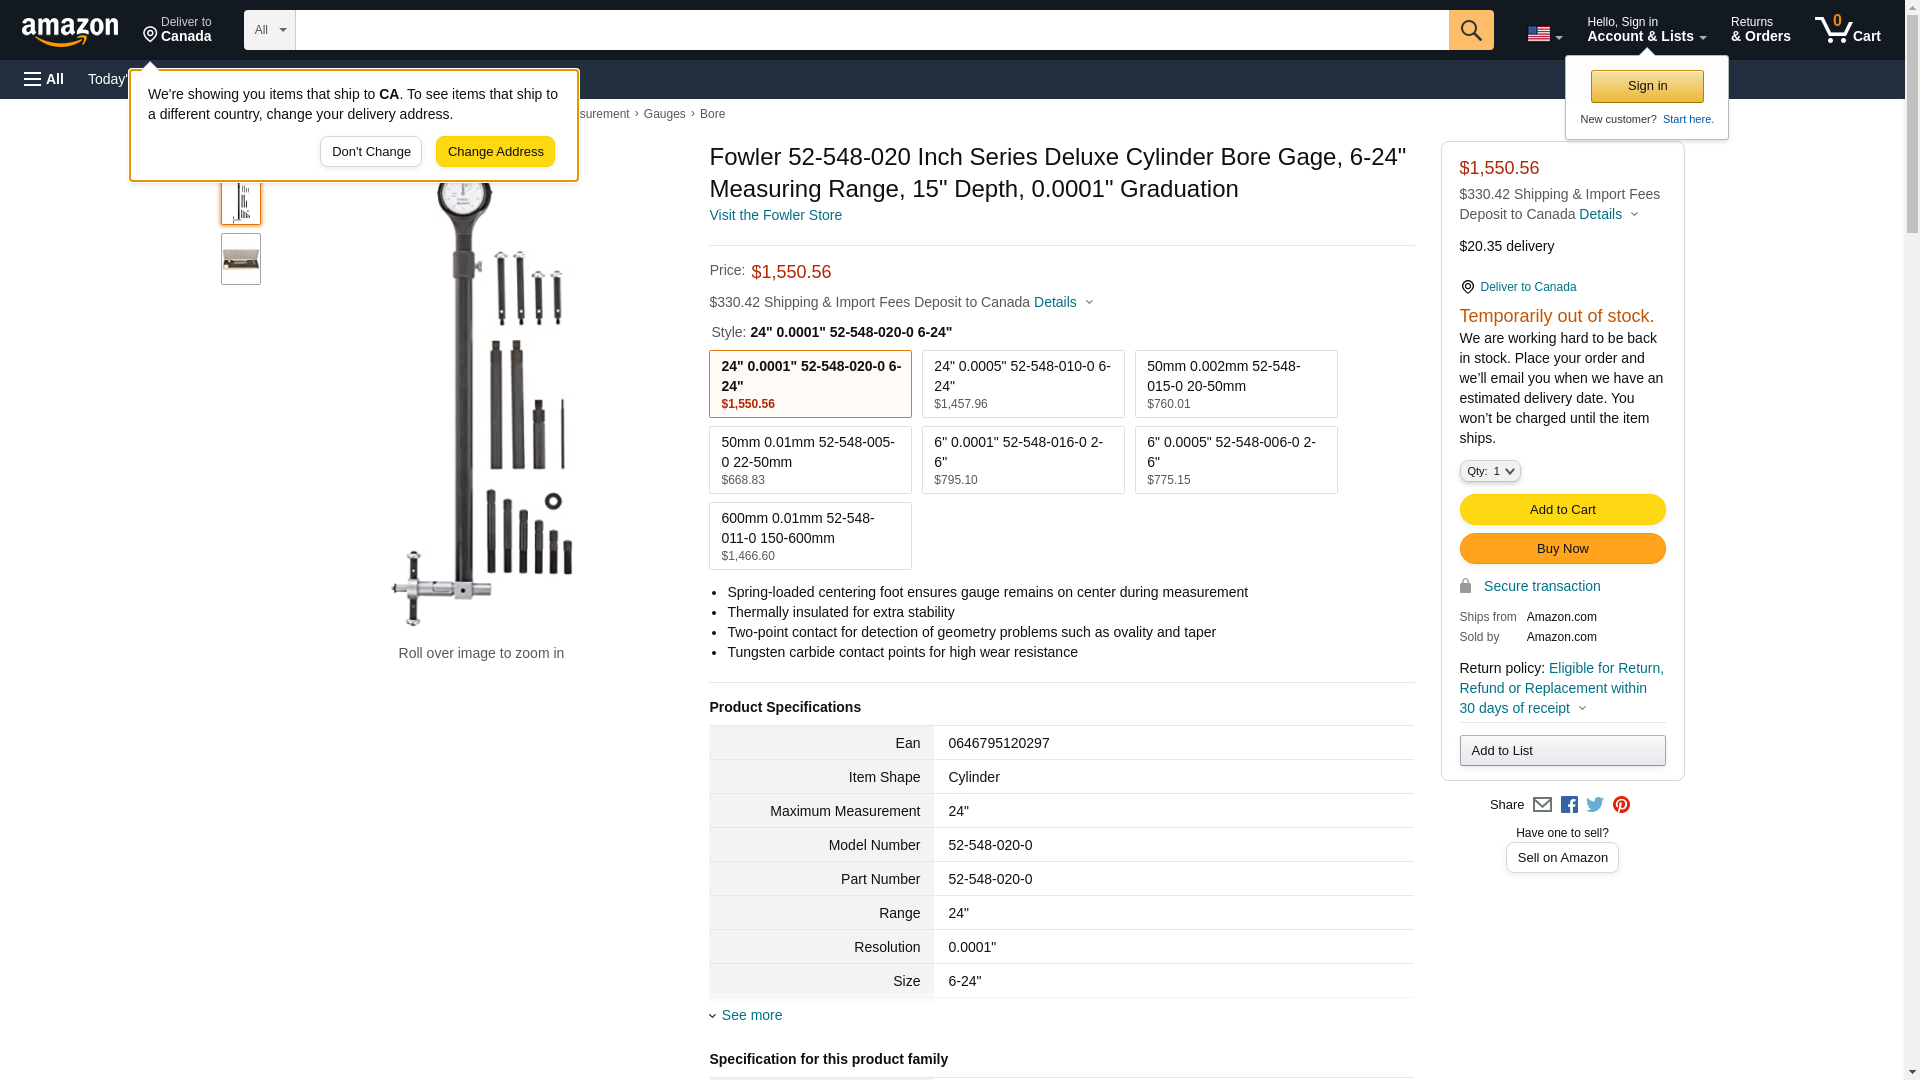Screen dimensions: 1920x1080
Task: Choose the 600mm 0.01mm 52-548-011-0 style
Action: tap(809, 536)
